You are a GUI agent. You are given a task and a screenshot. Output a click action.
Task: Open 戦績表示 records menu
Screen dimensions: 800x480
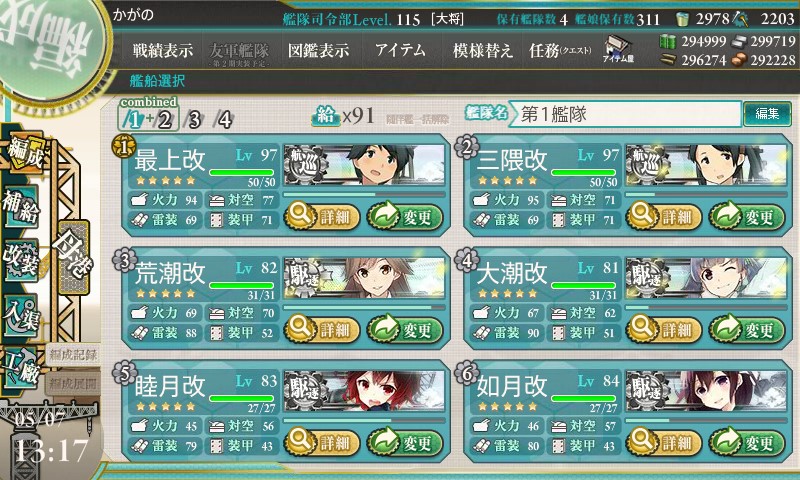pyautogui.click(x=163, y=50)
